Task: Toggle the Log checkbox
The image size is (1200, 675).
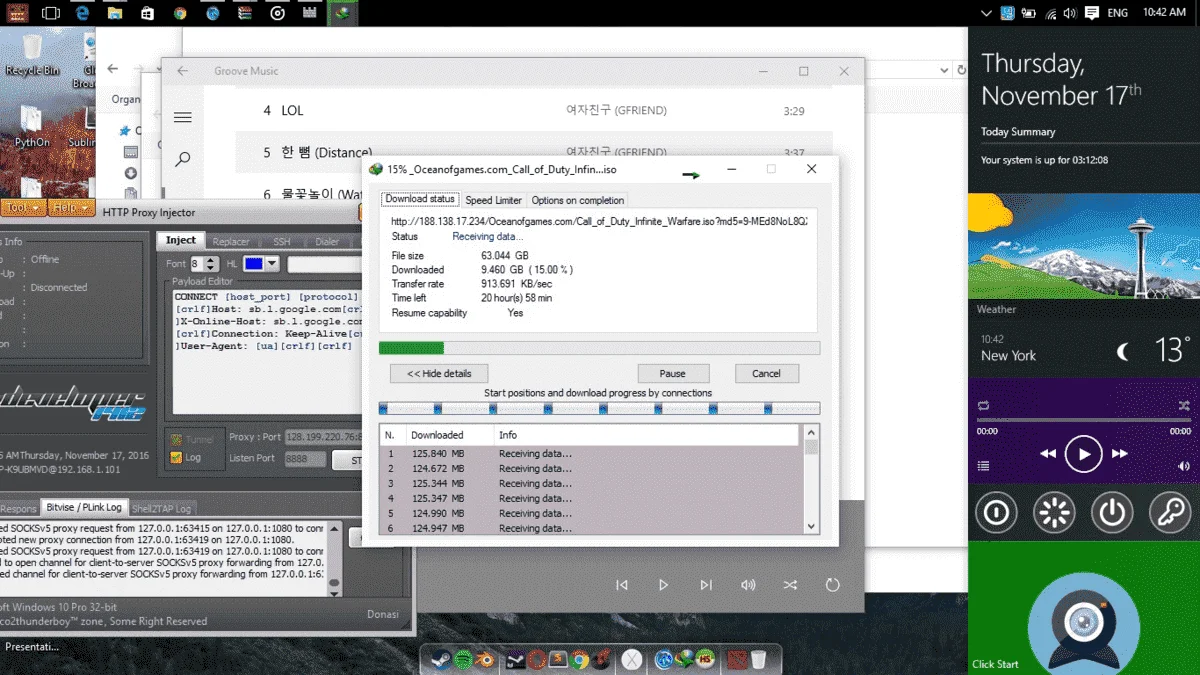Action: pyautogui.click(x=177, y=457)
